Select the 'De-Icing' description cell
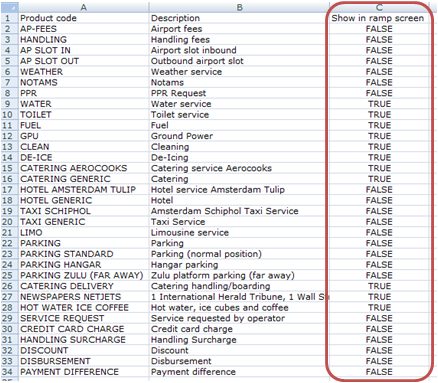 click(x=239, y=157)
